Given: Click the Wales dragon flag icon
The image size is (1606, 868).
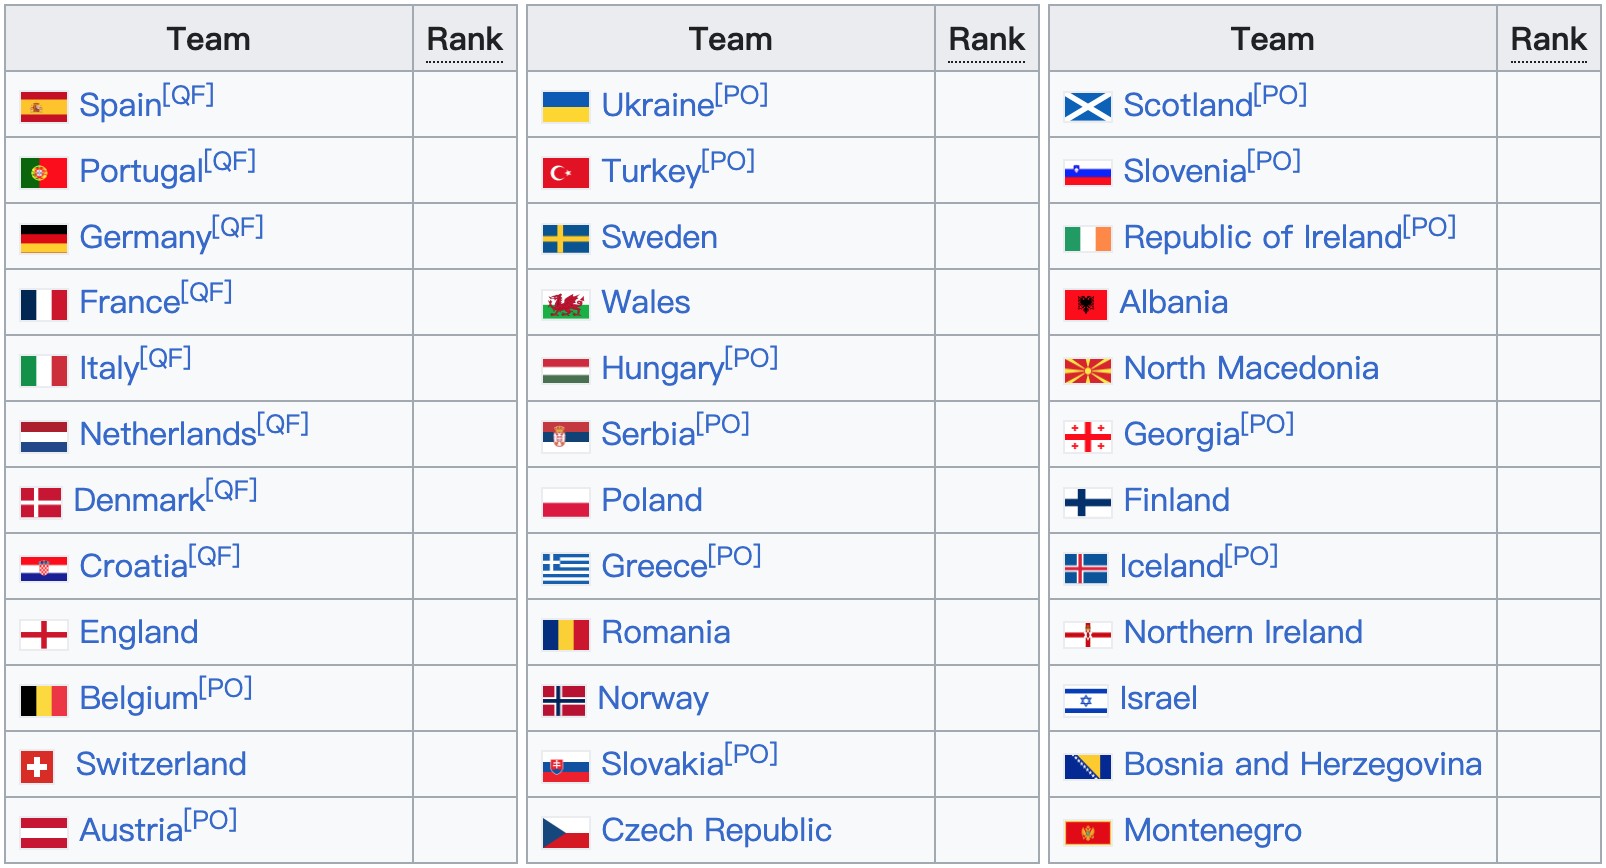Looking at the screenshot, I should click(x=565, y=304).
